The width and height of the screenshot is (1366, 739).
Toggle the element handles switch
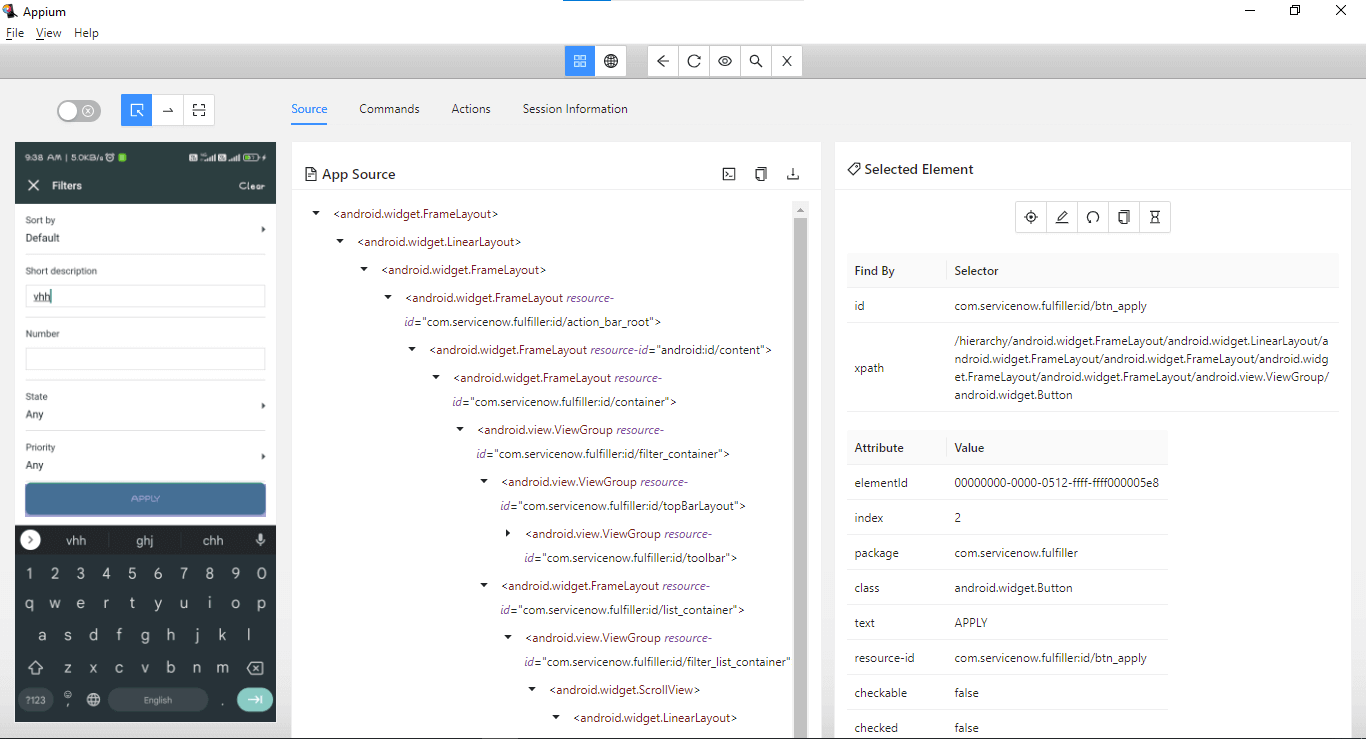point(78,111)
